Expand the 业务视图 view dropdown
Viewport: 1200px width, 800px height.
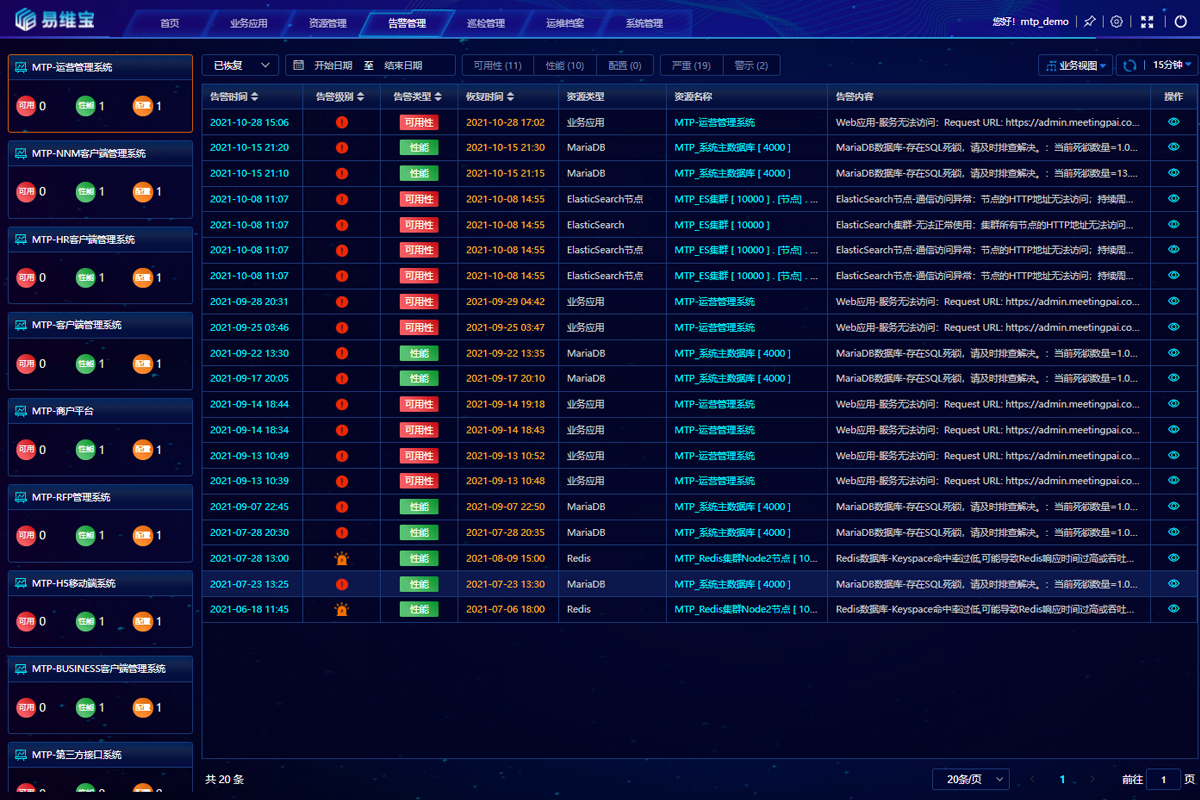(1075, 65)
